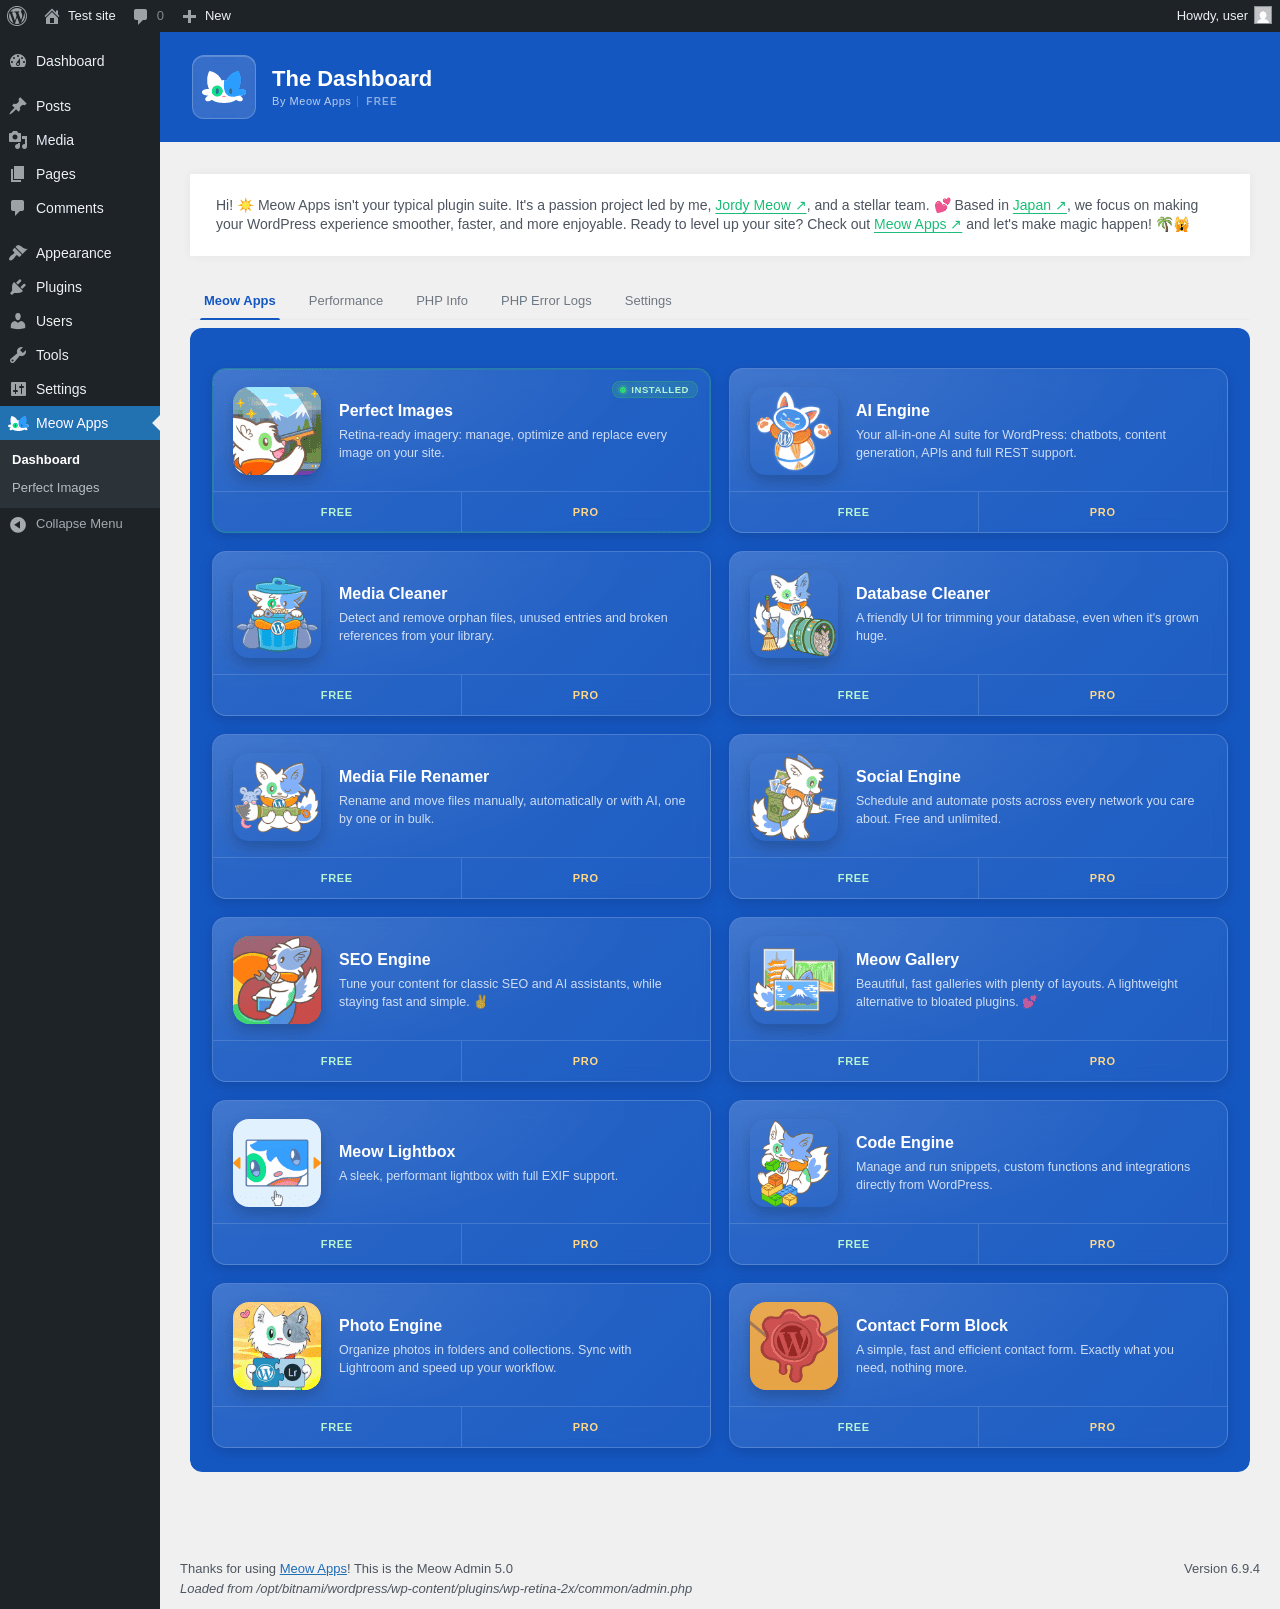Click the Tools wrench icon in sidebar

click(18, 355)
